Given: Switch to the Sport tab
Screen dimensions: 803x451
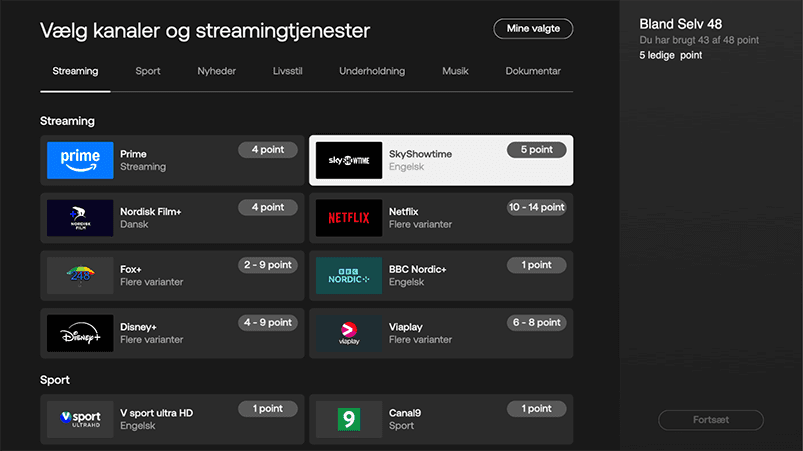Looking at the screenshot, I should [x=148, y=71].
